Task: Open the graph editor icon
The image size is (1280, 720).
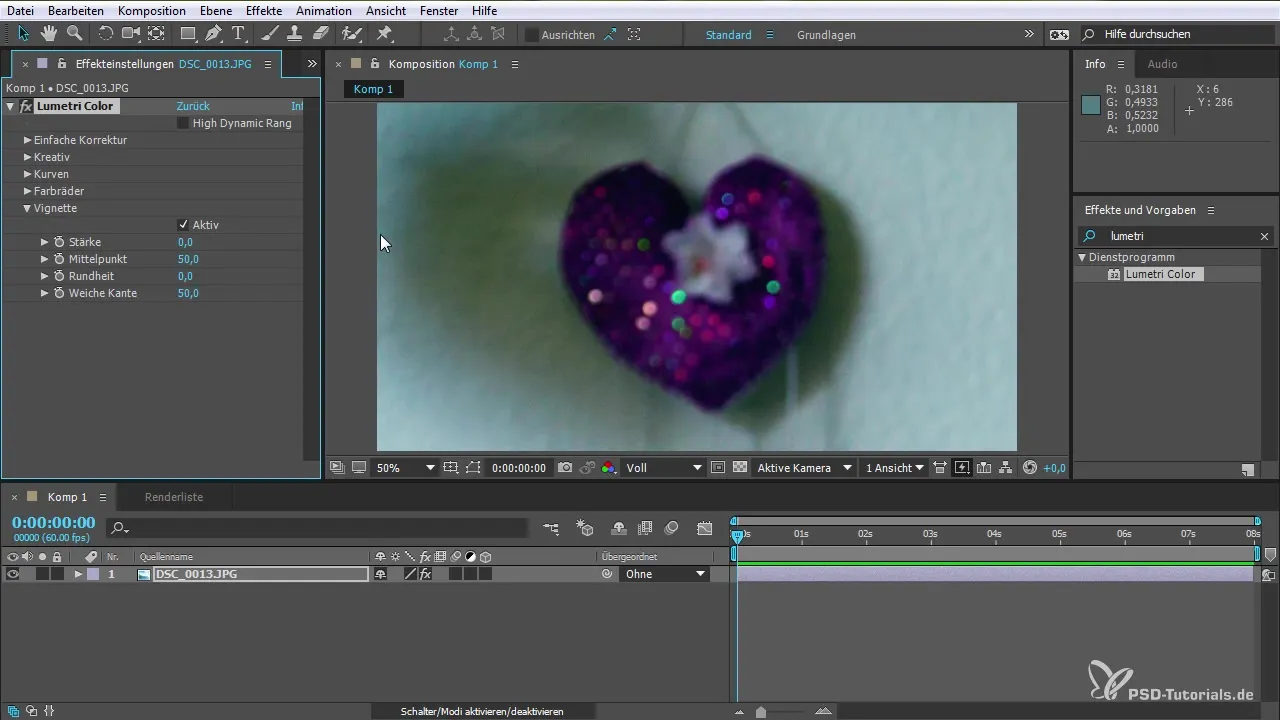Action: (705, 528)
